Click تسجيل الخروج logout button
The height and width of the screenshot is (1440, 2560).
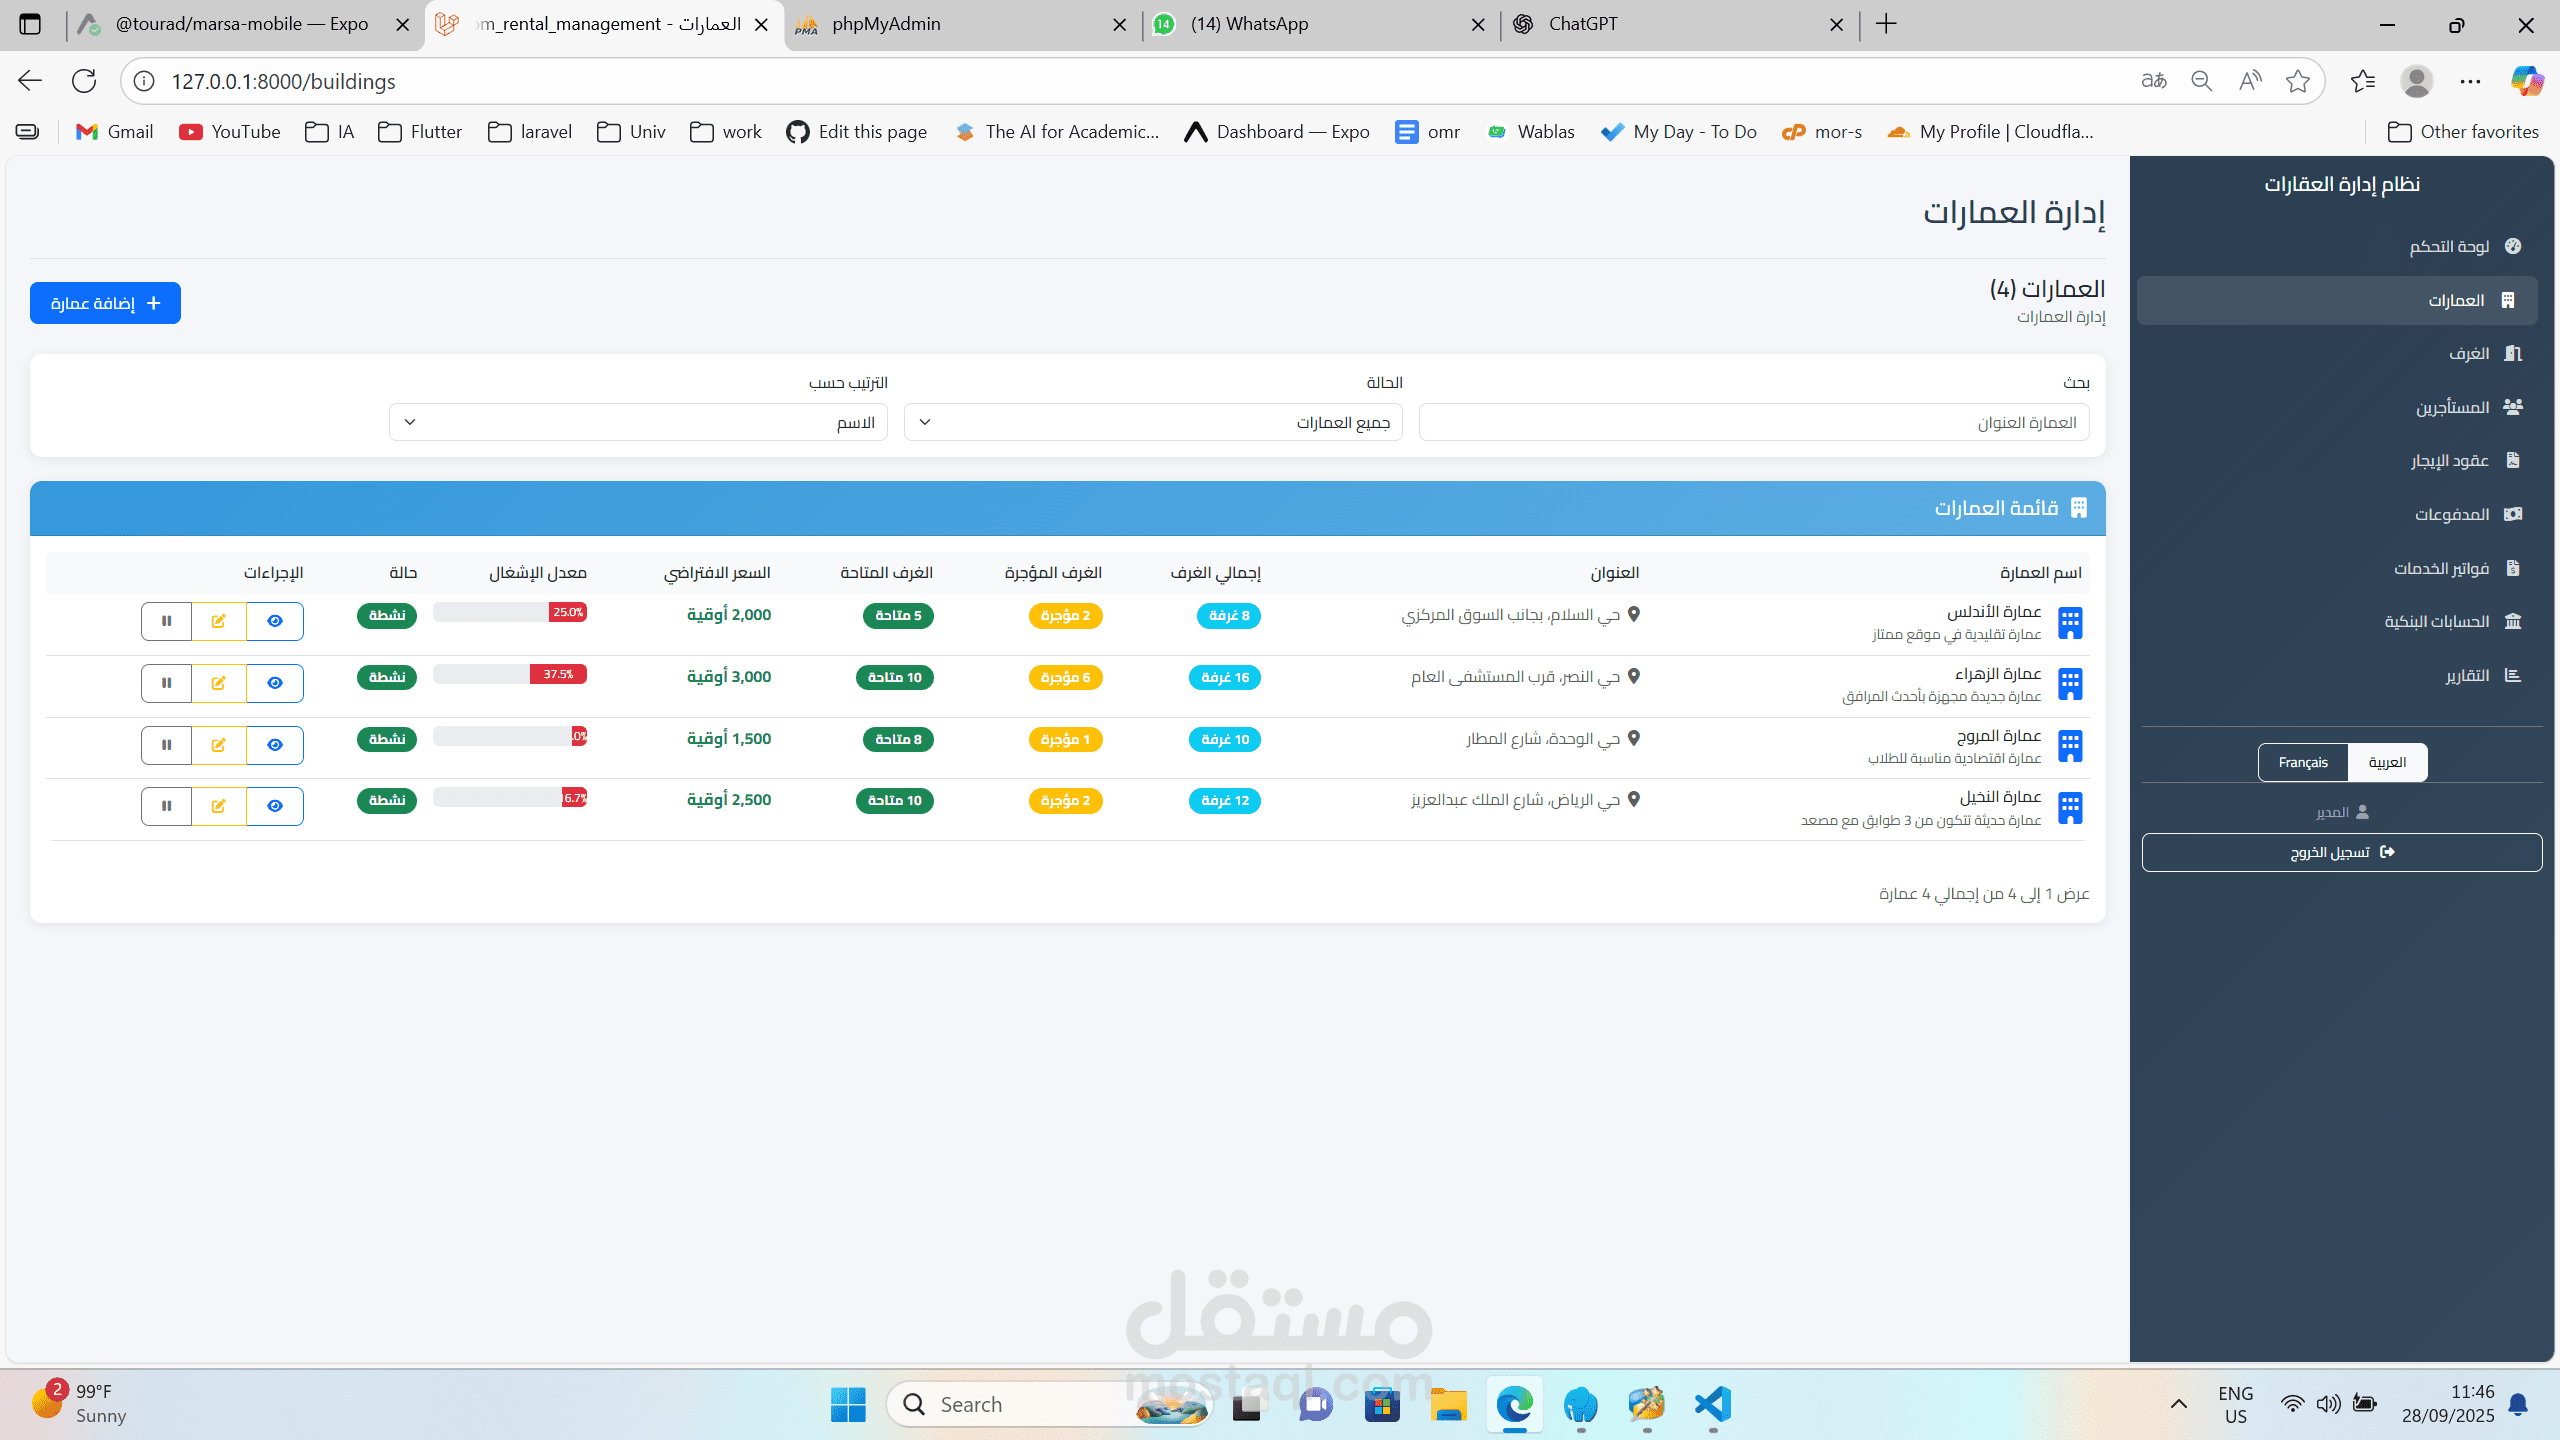[2341, 852]
